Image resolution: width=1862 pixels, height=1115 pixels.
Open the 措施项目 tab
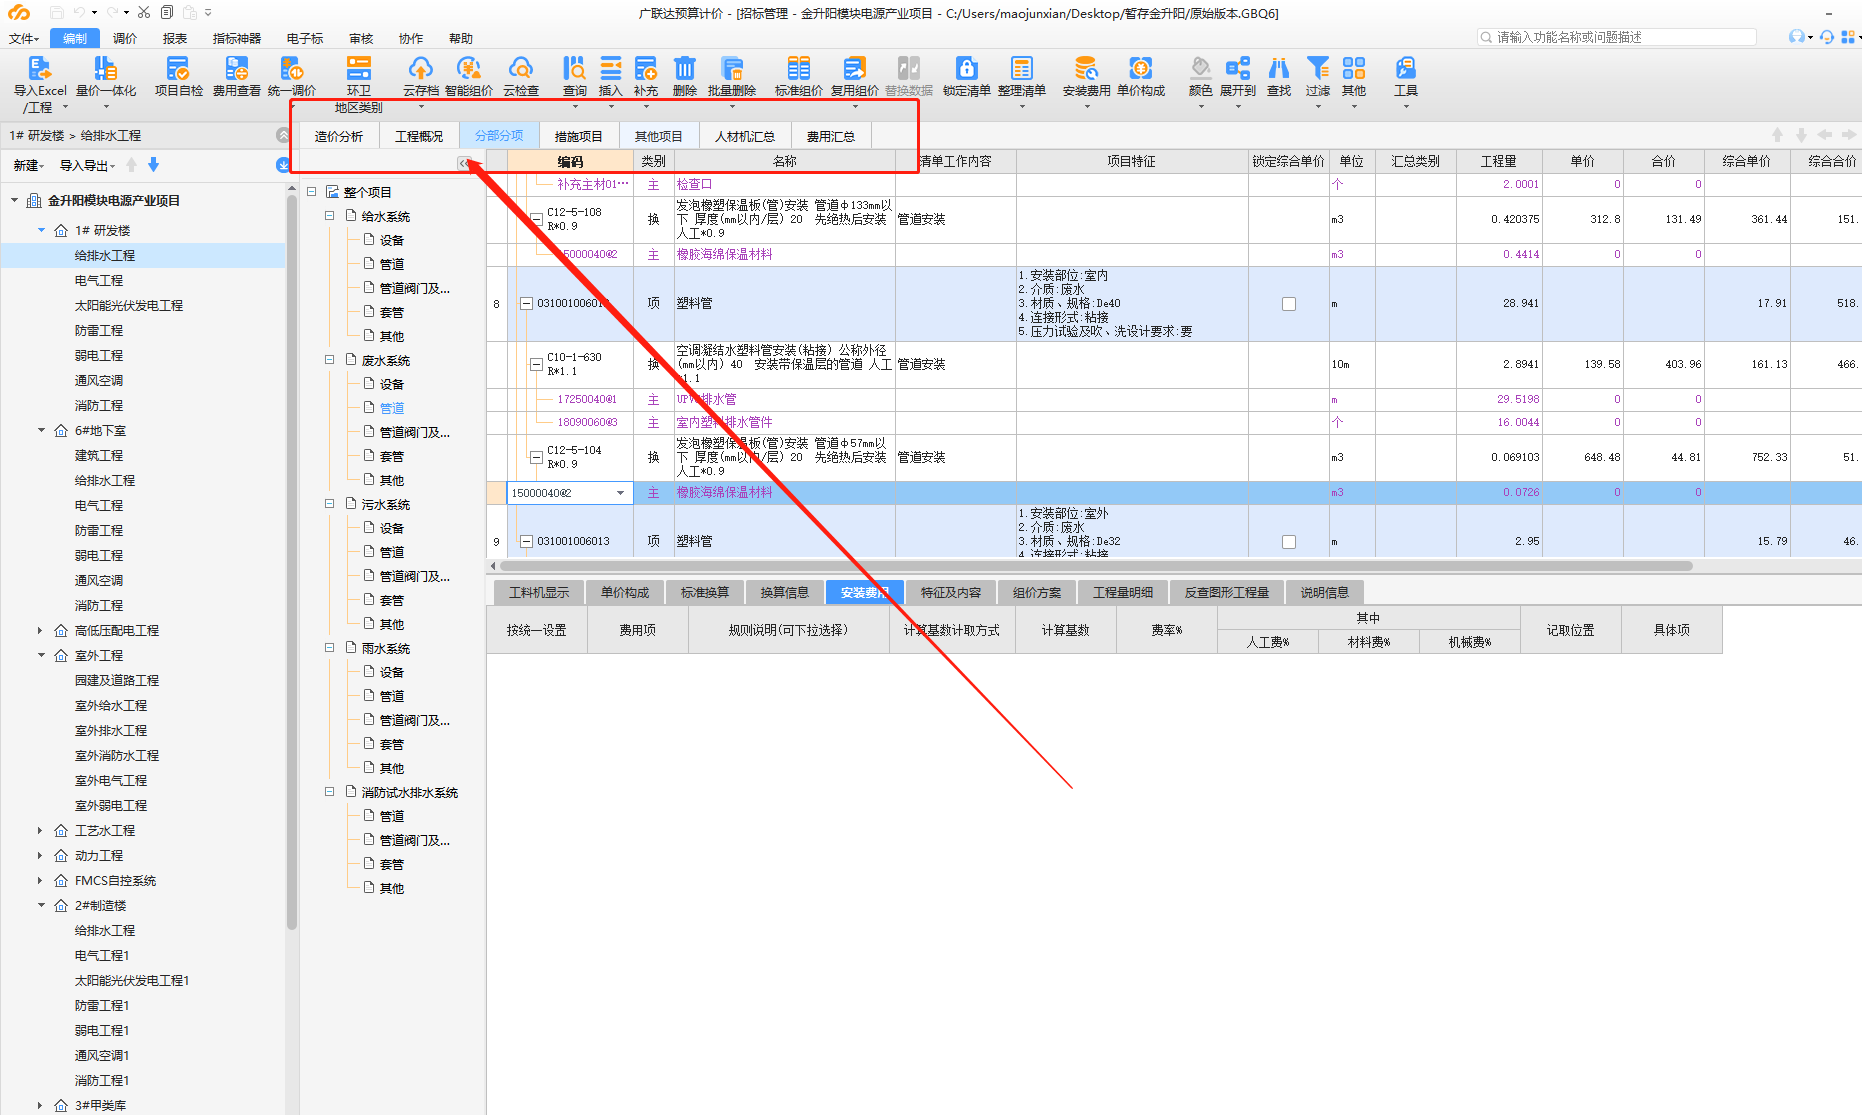pos(578,136)
